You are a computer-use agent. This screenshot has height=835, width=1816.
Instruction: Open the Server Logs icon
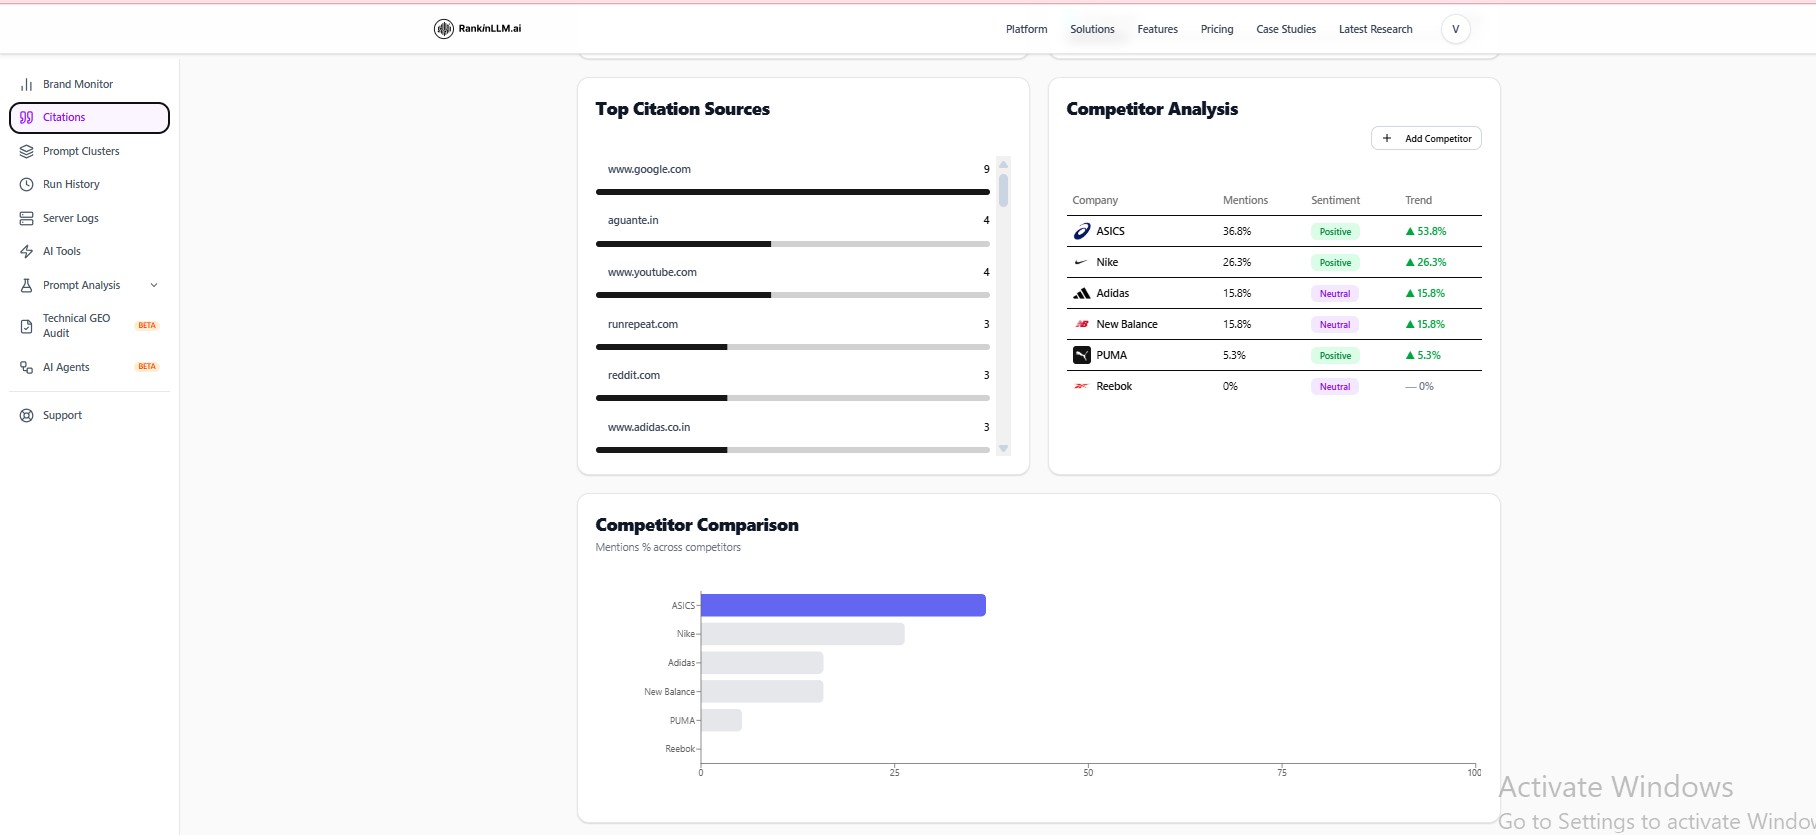(x=27, y=219)
